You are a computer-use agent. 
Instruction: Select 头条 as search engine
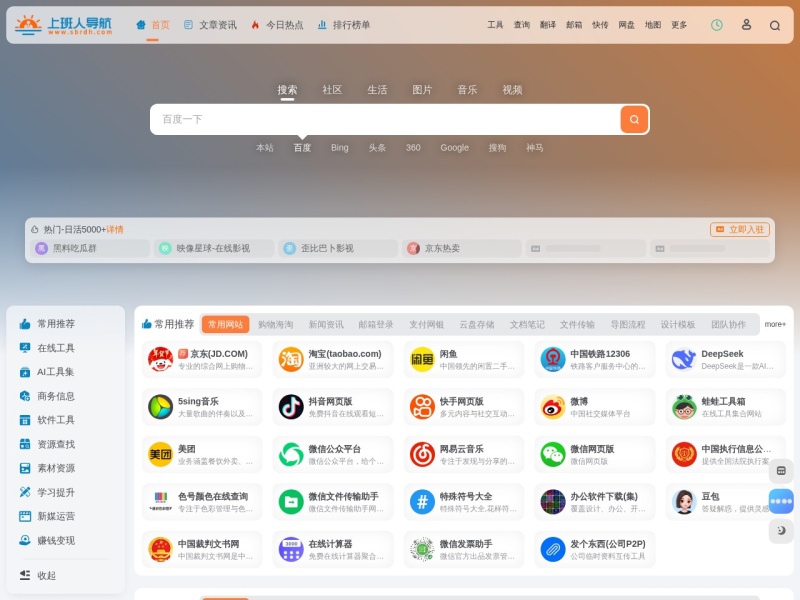click(377, 148)
